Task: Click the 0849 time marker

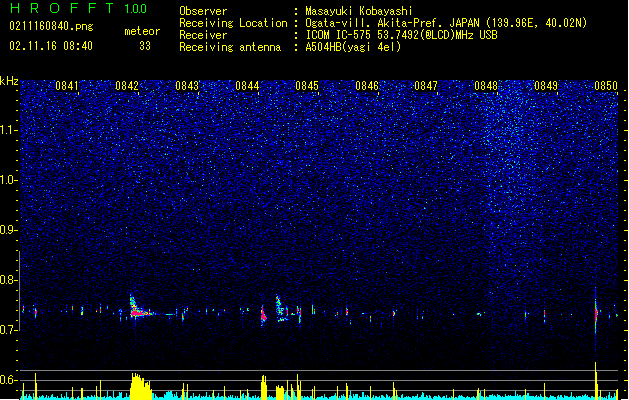Action: tap(546, 86)
